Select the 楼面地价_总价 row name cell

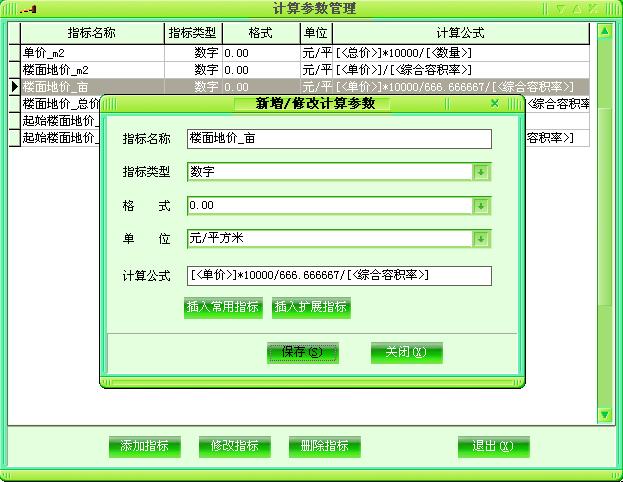coord(60,104)
